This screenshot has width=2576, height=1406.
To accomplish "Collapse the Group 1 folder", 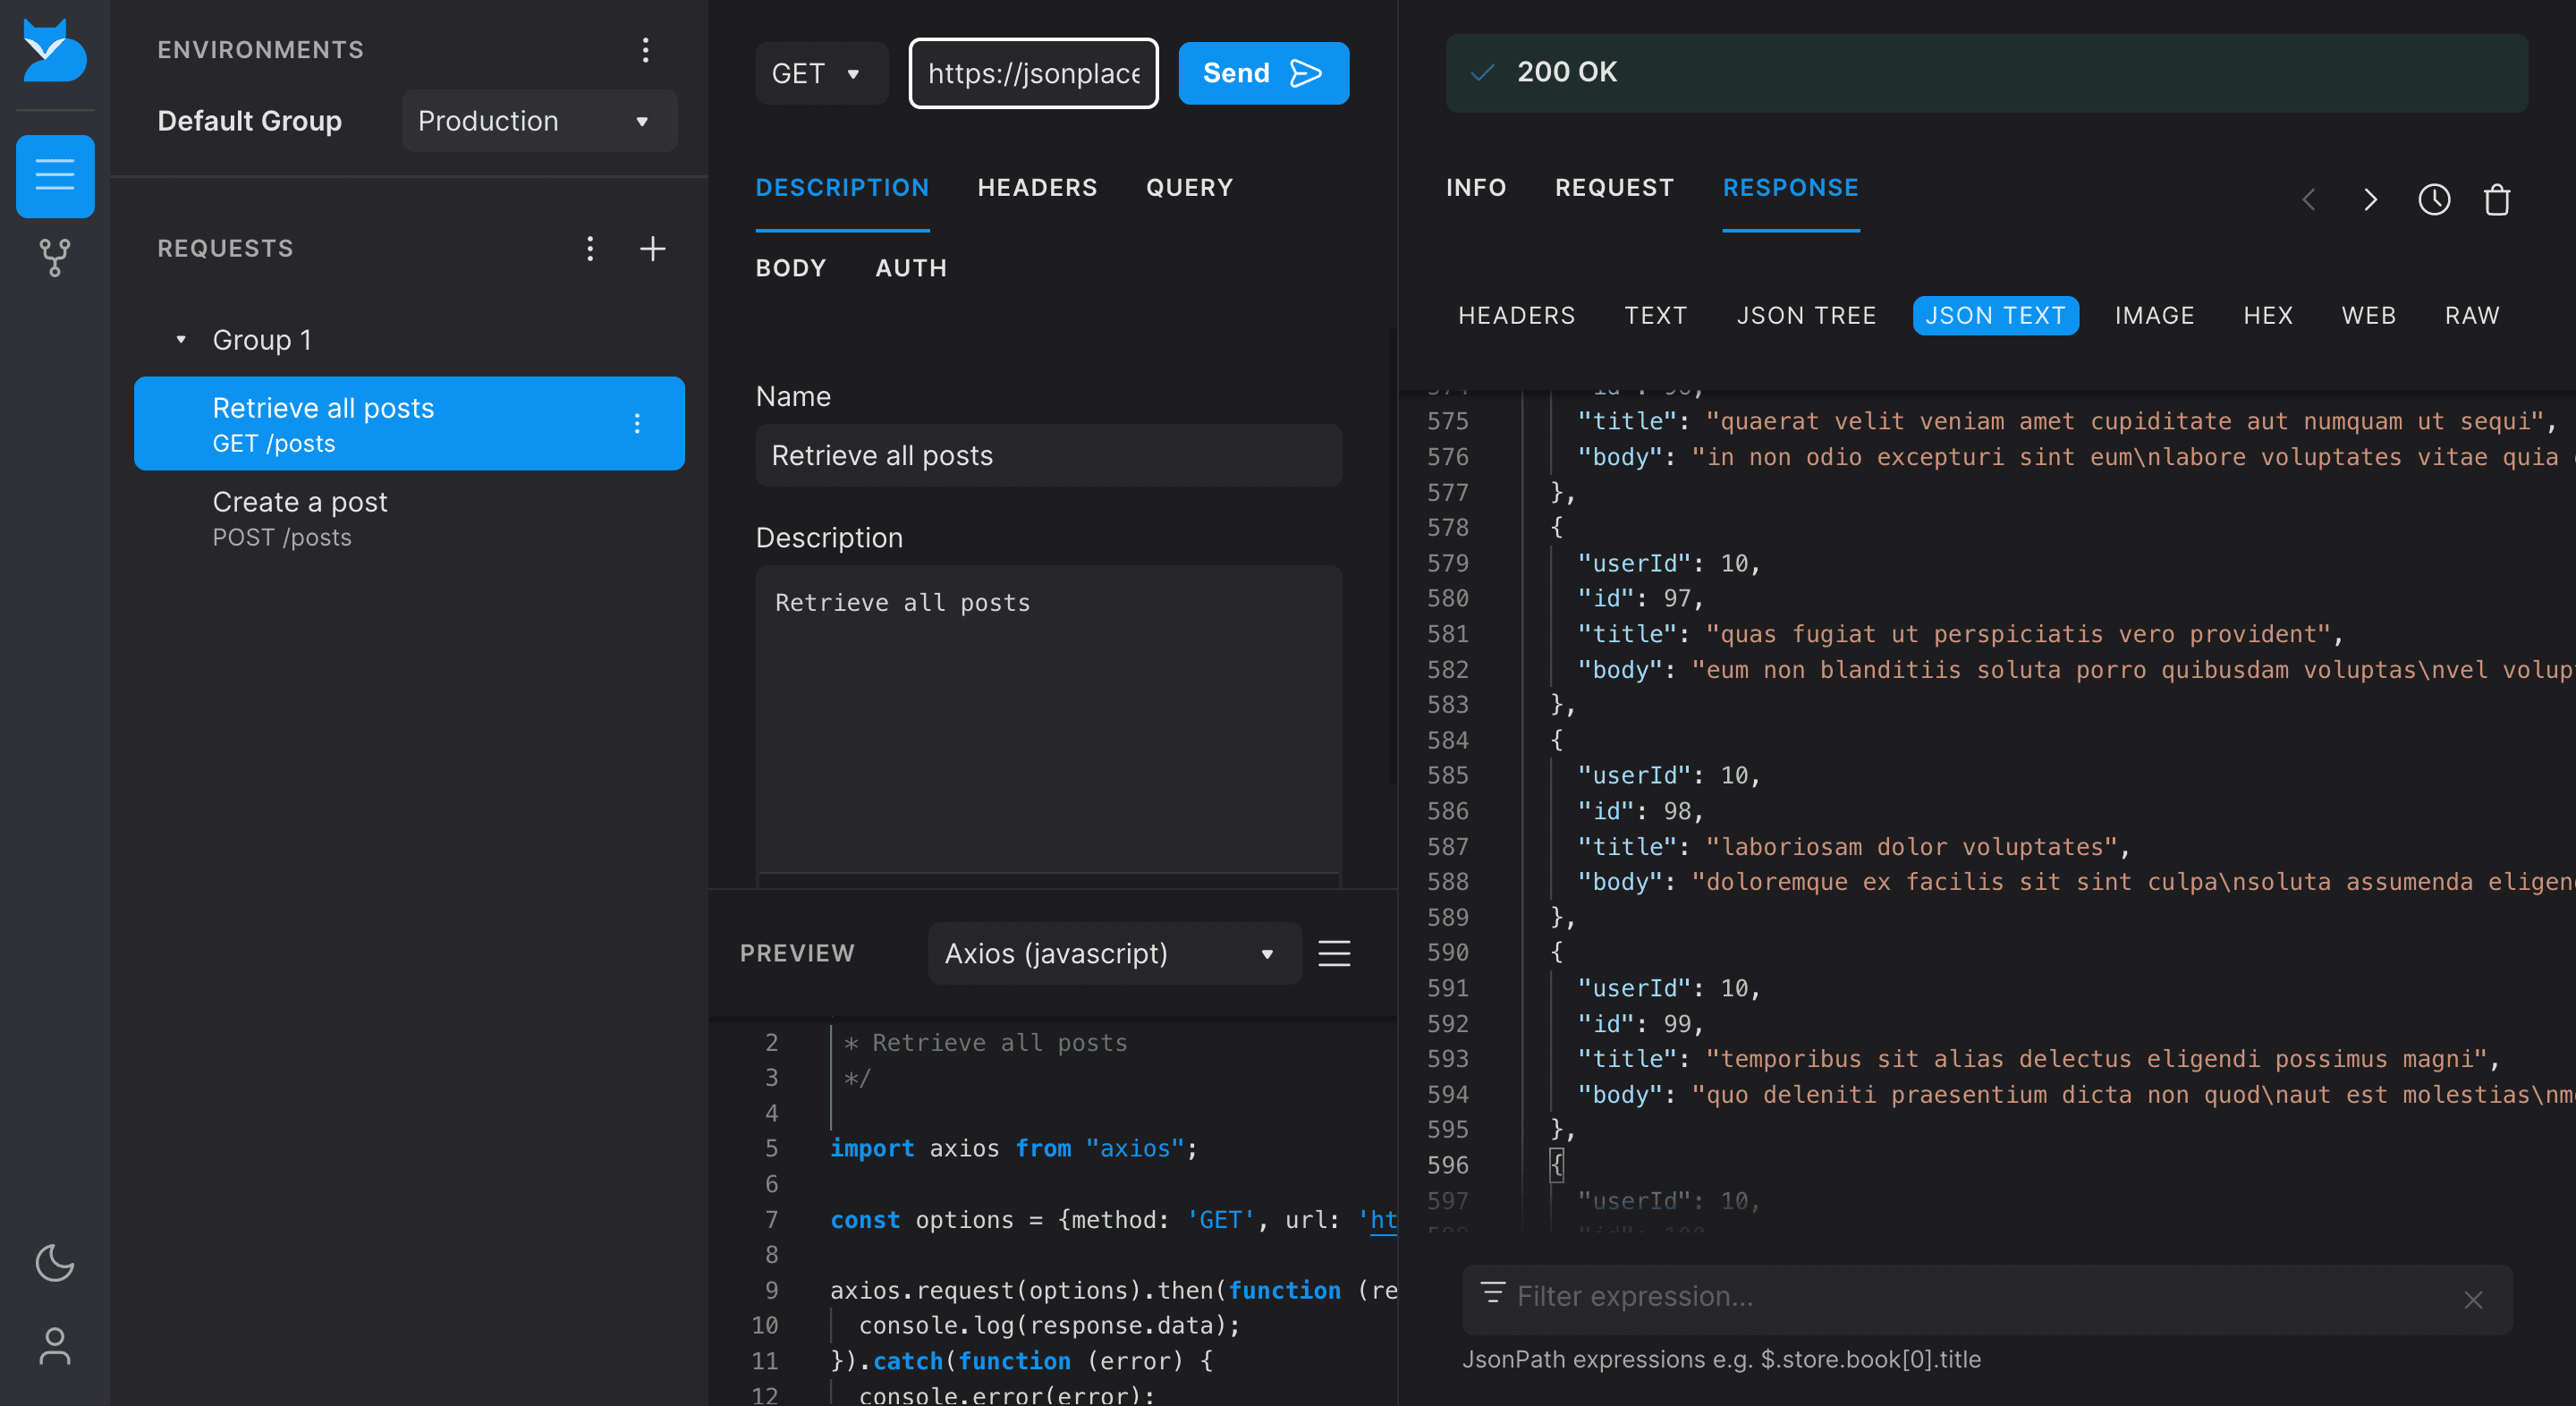I will click(181, 340).
